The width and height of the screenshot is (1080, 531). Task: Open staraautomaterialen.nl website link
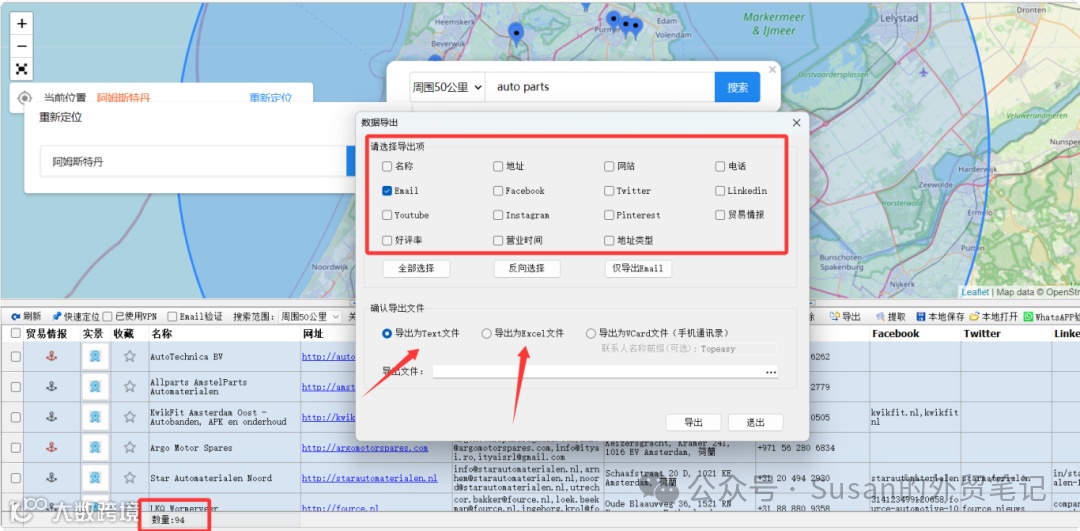pyautogui.click(x=369, y=478)
